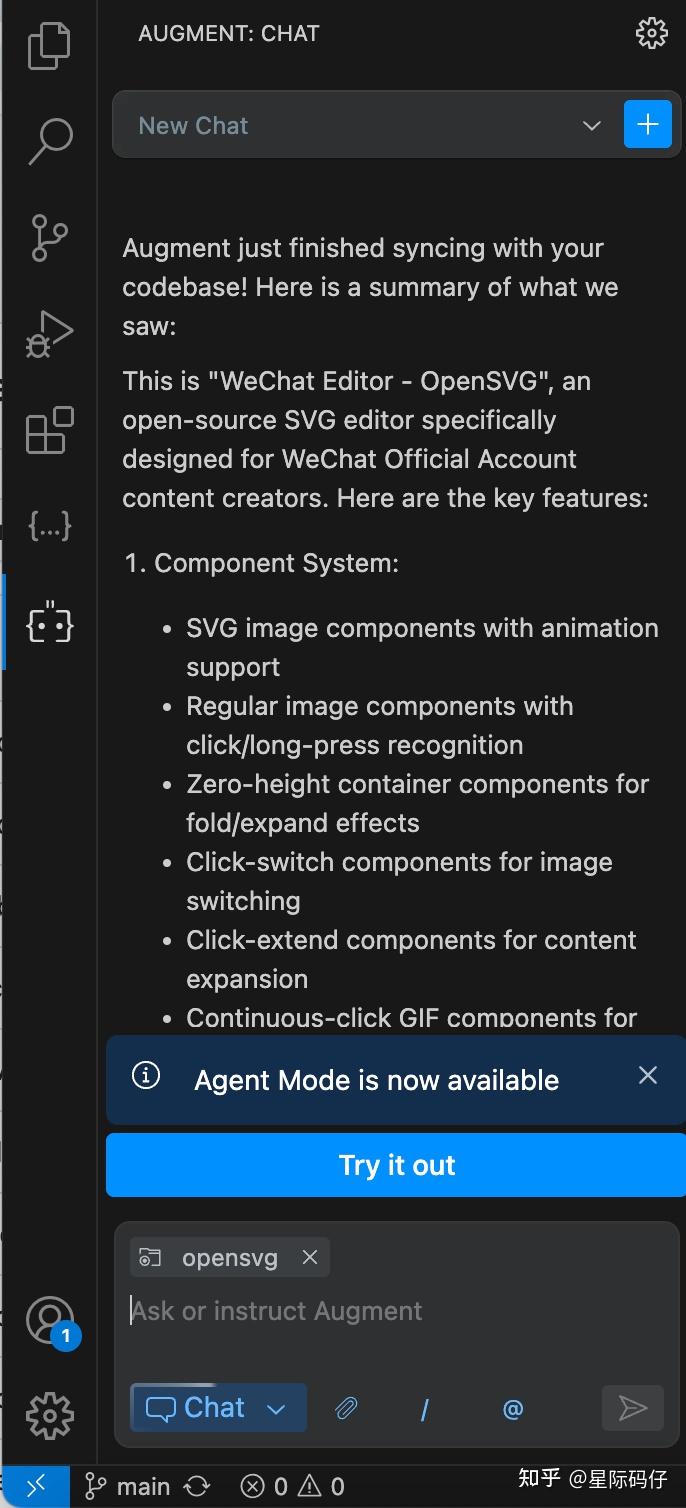Click the @ mention icon
686x1508 pixels.
(x=513, y=1409)
